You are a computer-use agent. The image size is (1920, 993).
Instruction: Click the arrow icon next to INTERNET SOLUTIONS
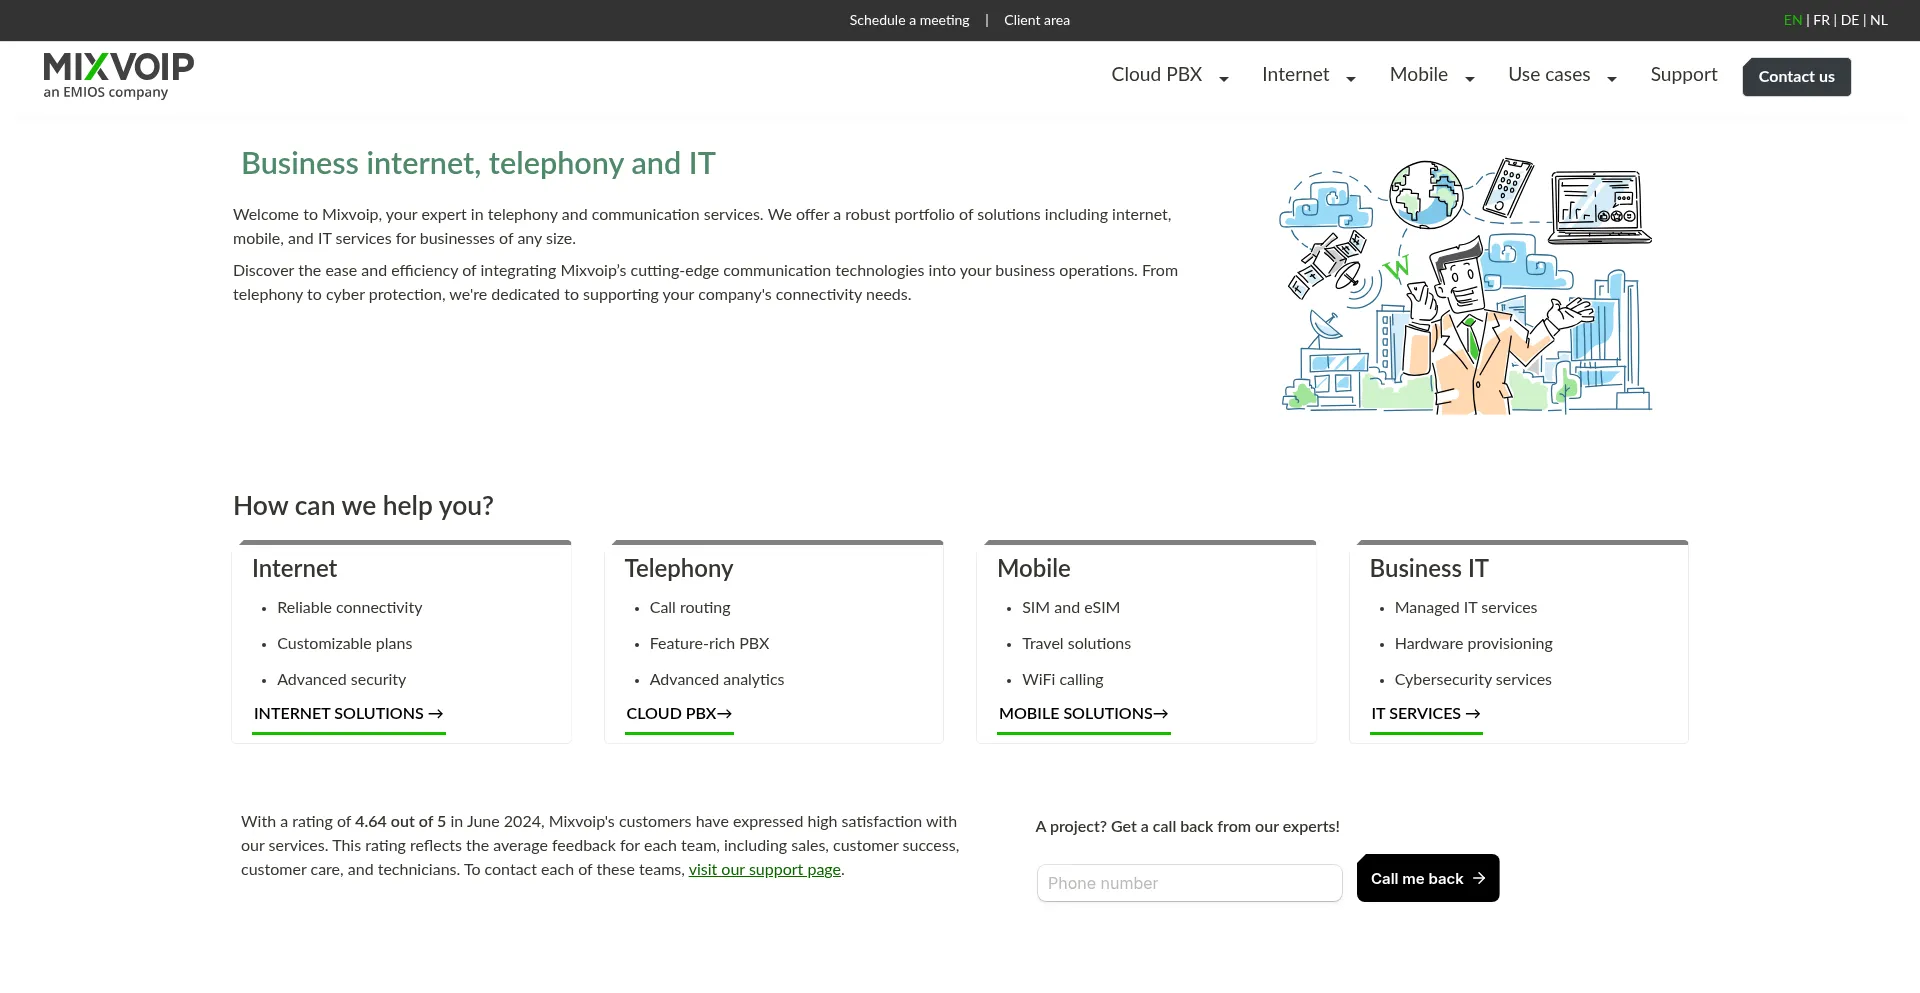(x=436, y=714)
